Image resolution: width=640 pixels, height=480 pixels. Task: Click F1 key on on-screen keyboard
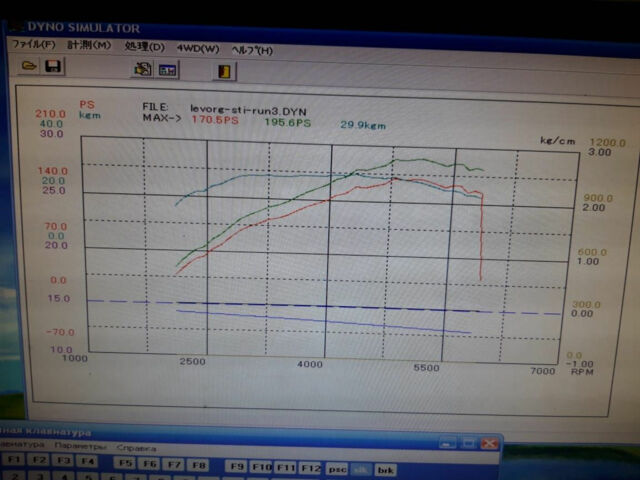(x=13, y=460)
